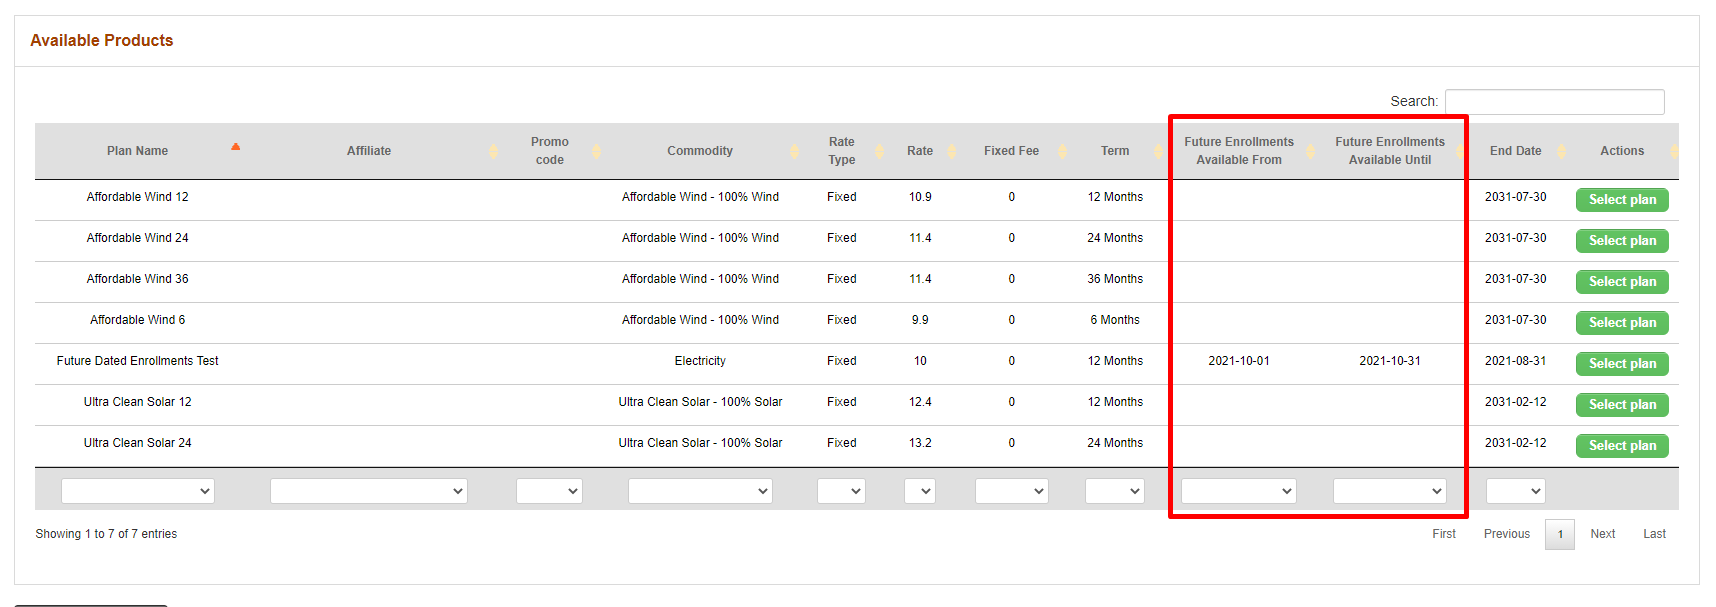Click sort arrows in Available From column

pos(1310,151)
